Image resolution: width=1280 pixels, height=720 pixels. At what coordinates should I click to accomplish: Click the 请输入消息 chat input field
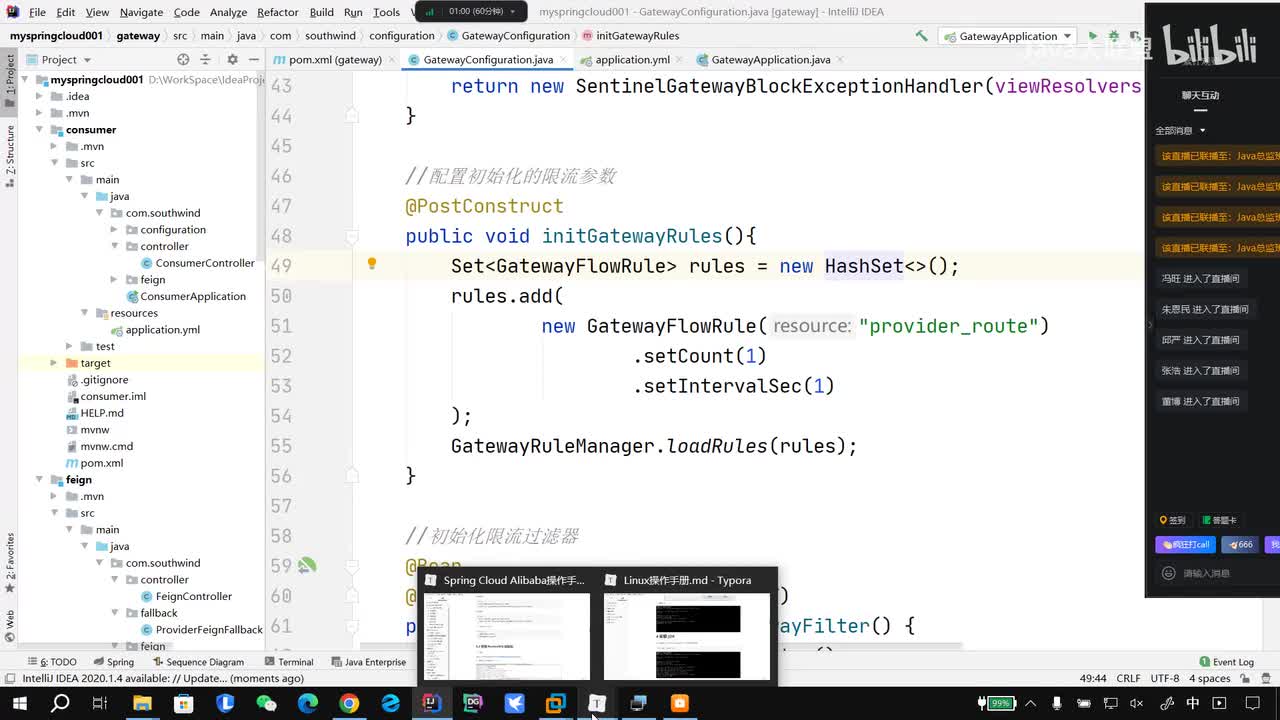tap(1206, 573)
